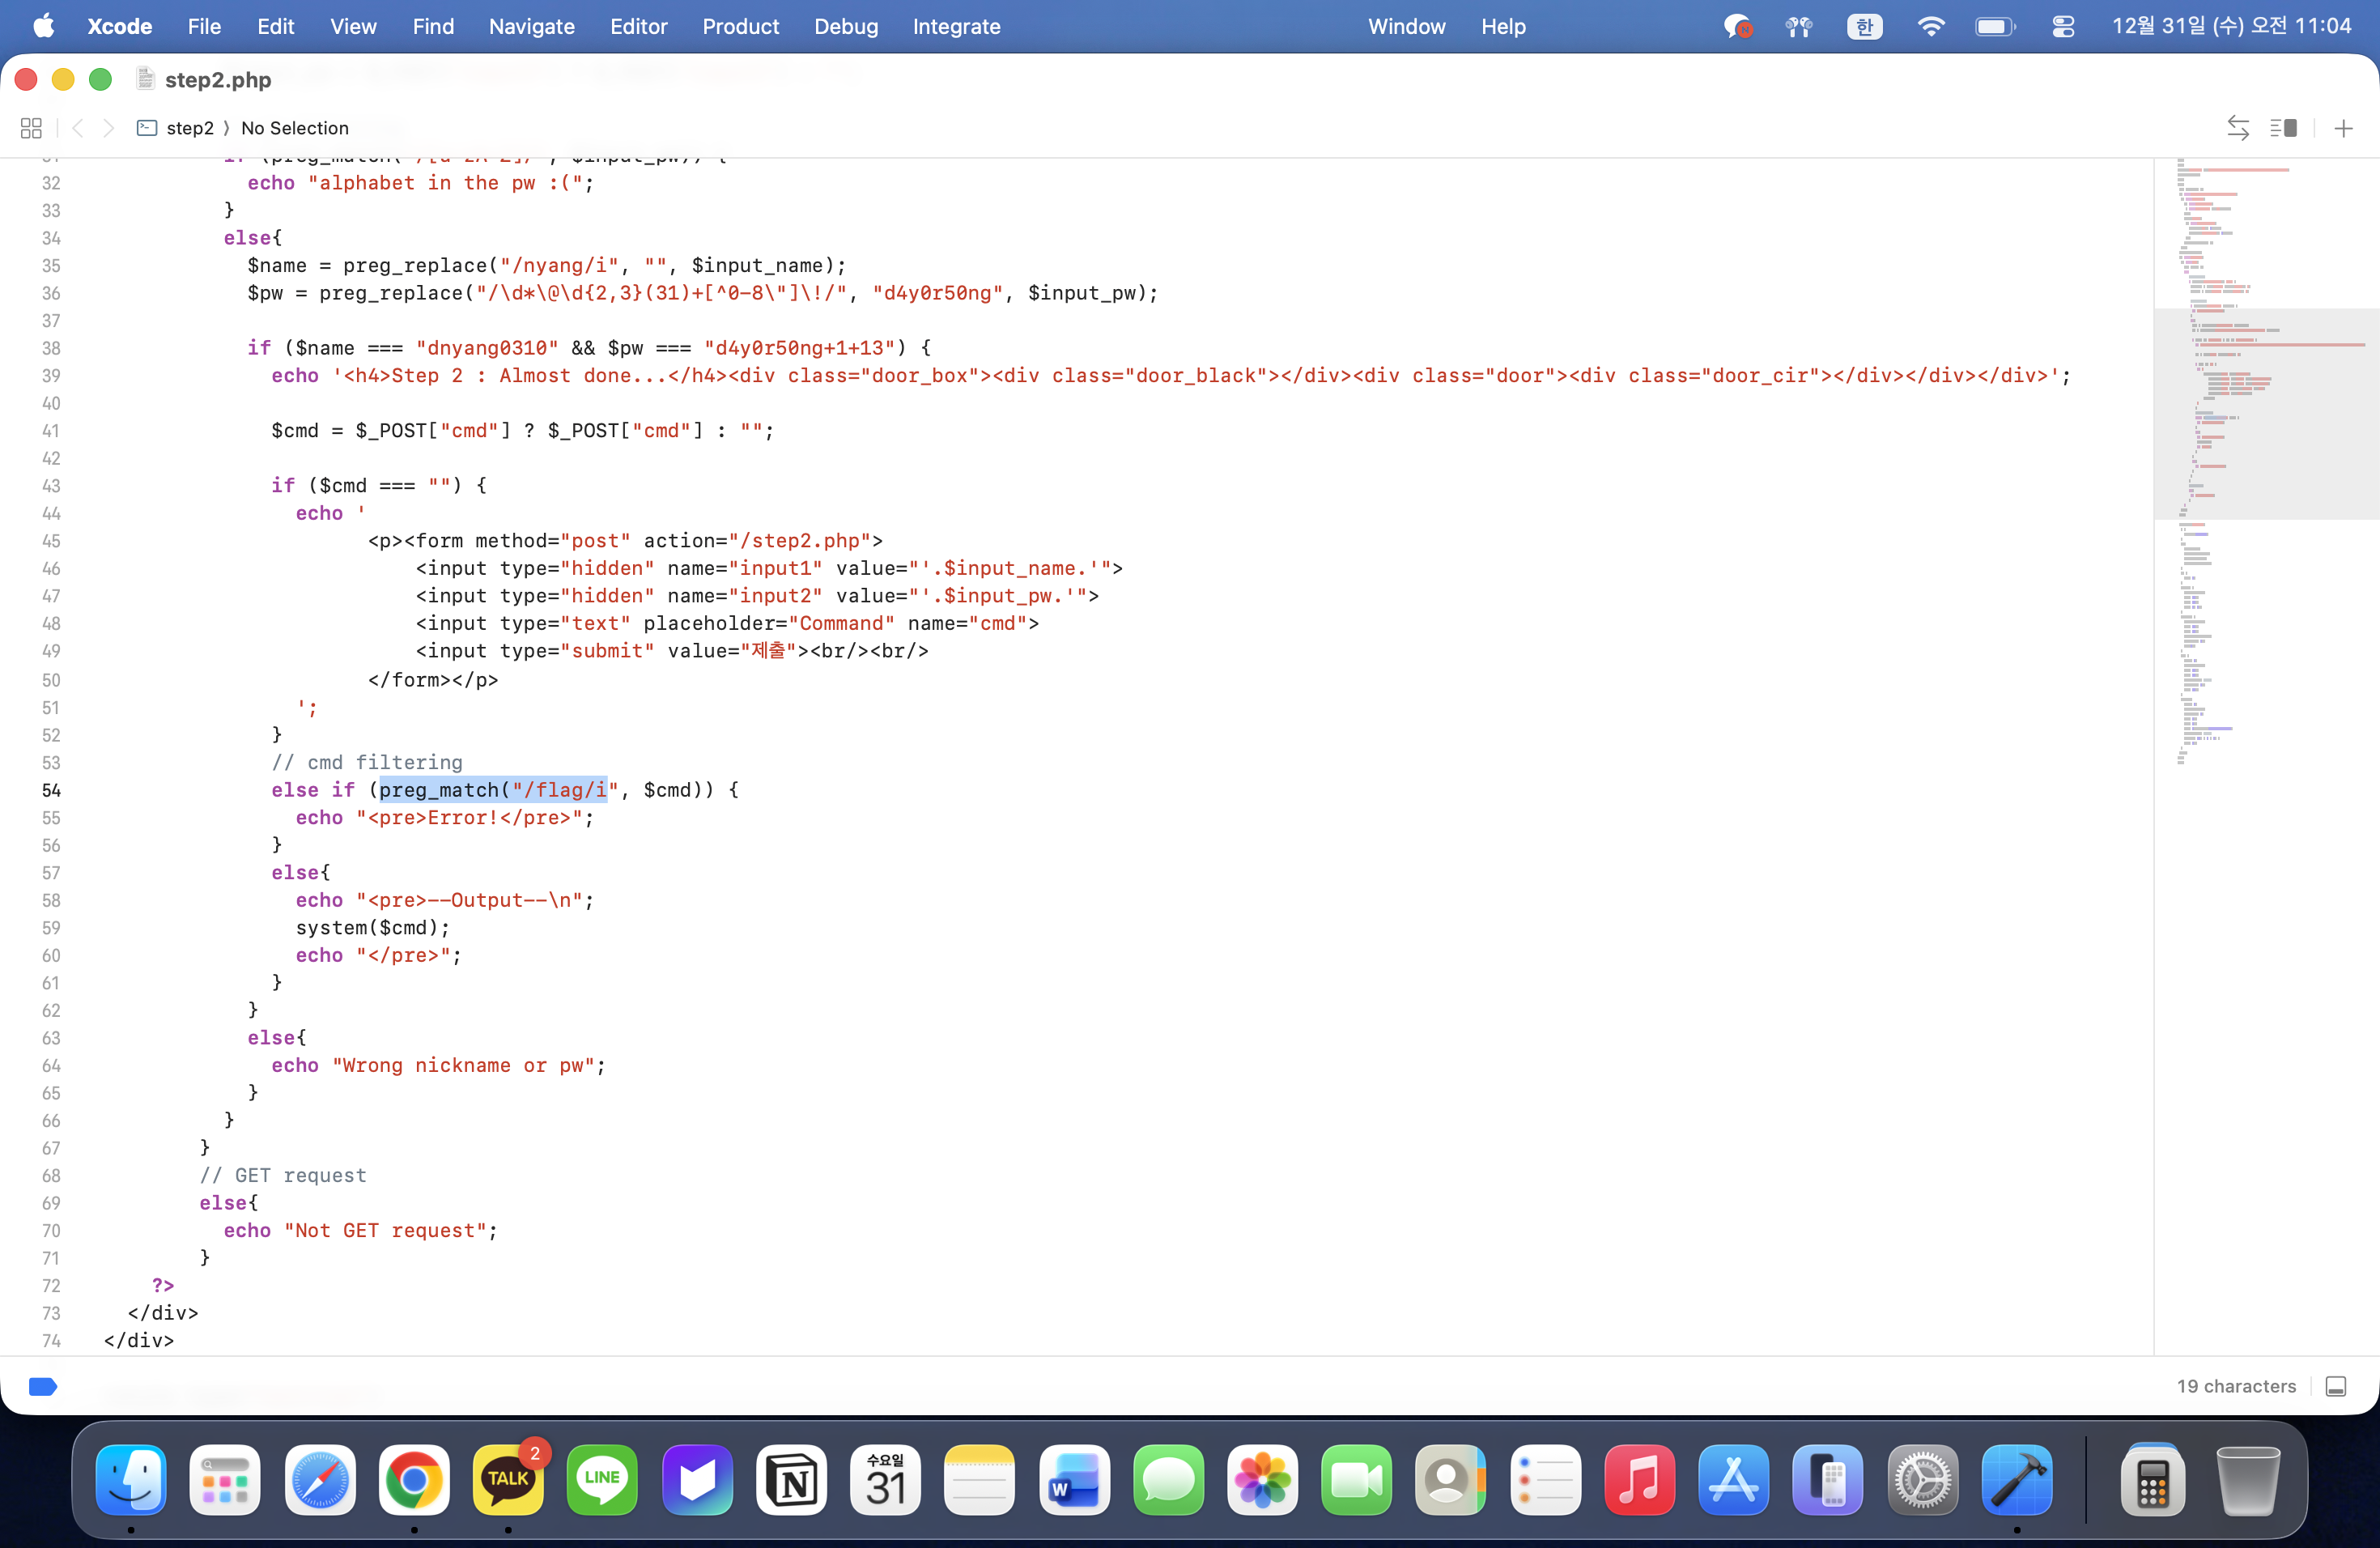Viewport: 2380px width, 1548px height.
Task: Open the related items grid menu
Action: (31, 128)
